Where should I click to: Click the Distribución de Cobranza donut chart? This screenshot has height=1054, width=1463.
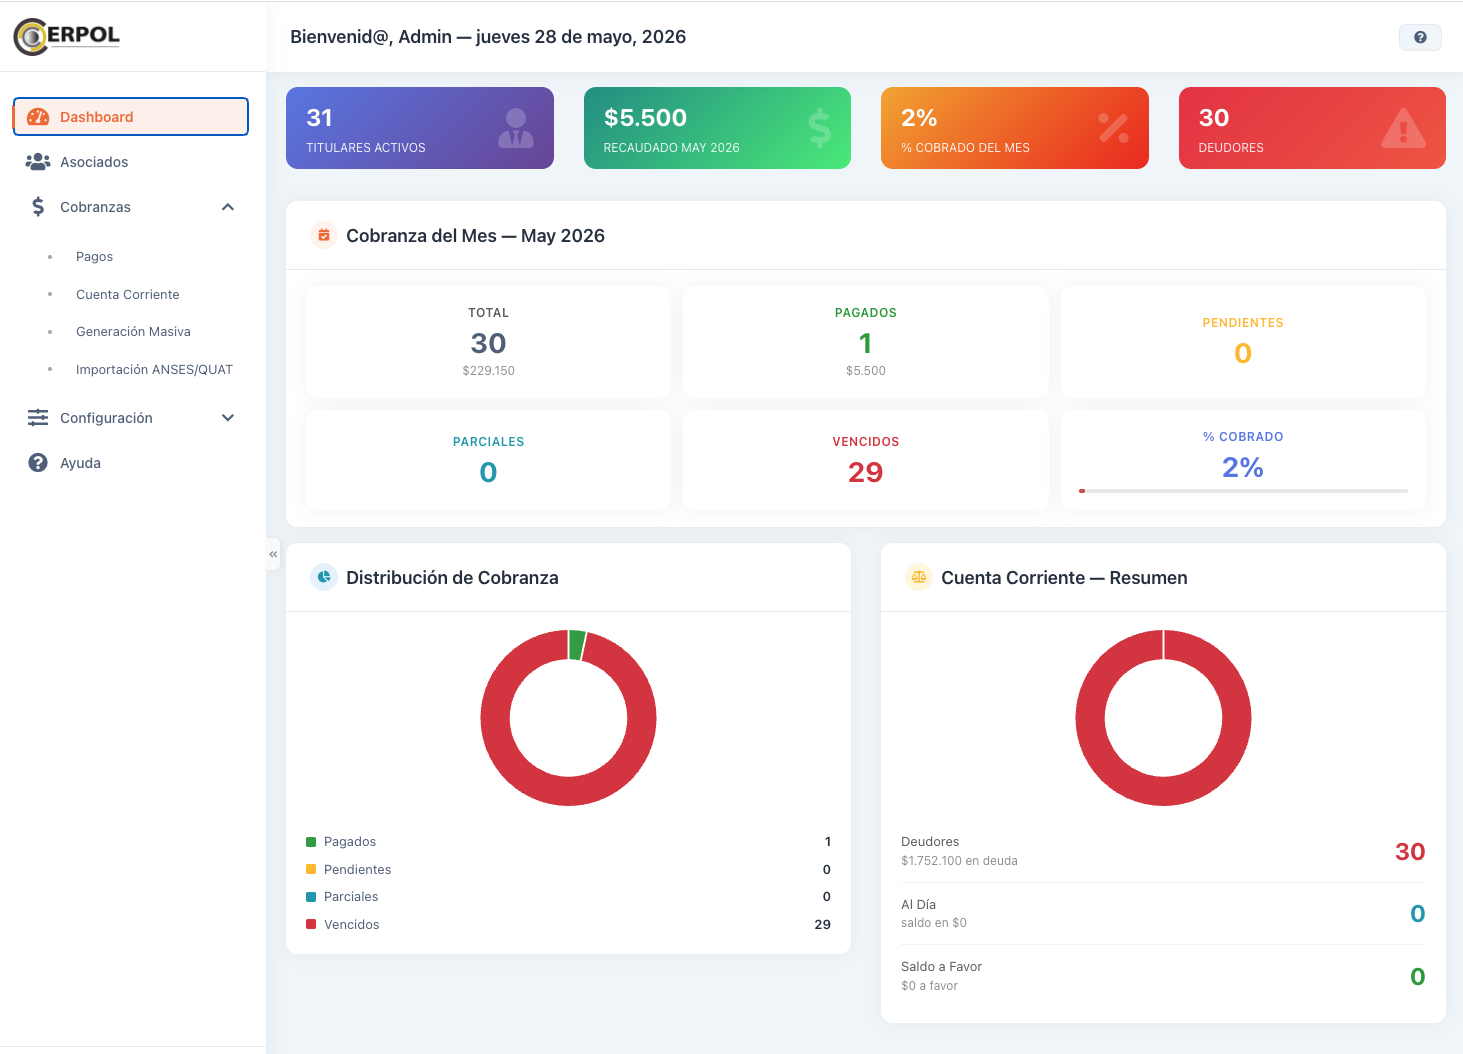[x=568, y=718]
